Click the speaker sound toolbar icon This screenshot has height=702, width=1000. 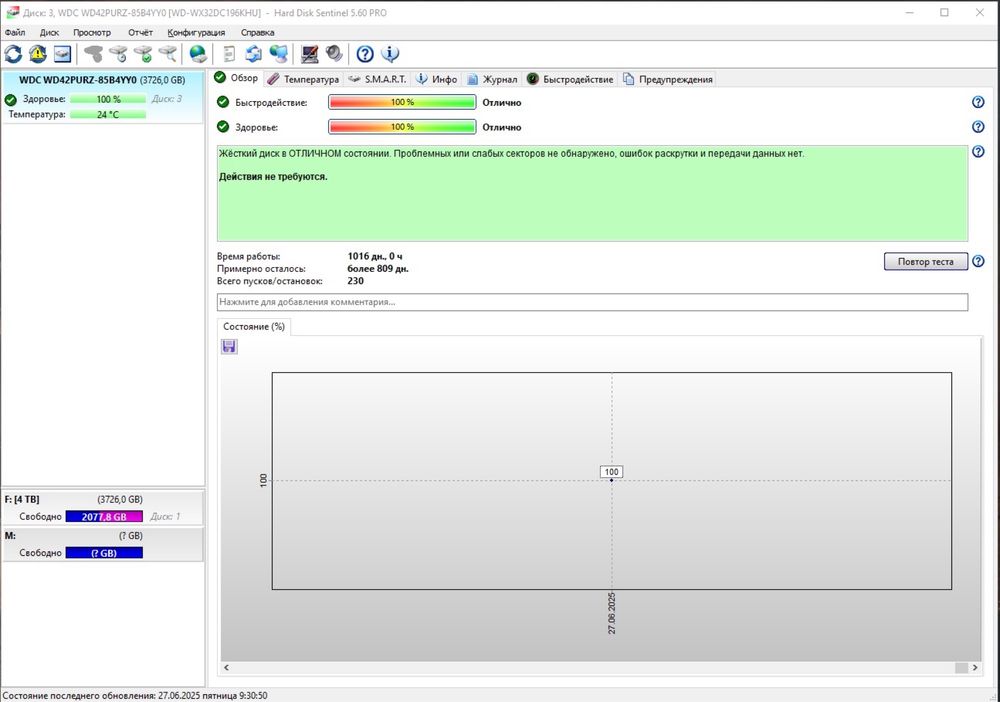(x=334, y=54)
